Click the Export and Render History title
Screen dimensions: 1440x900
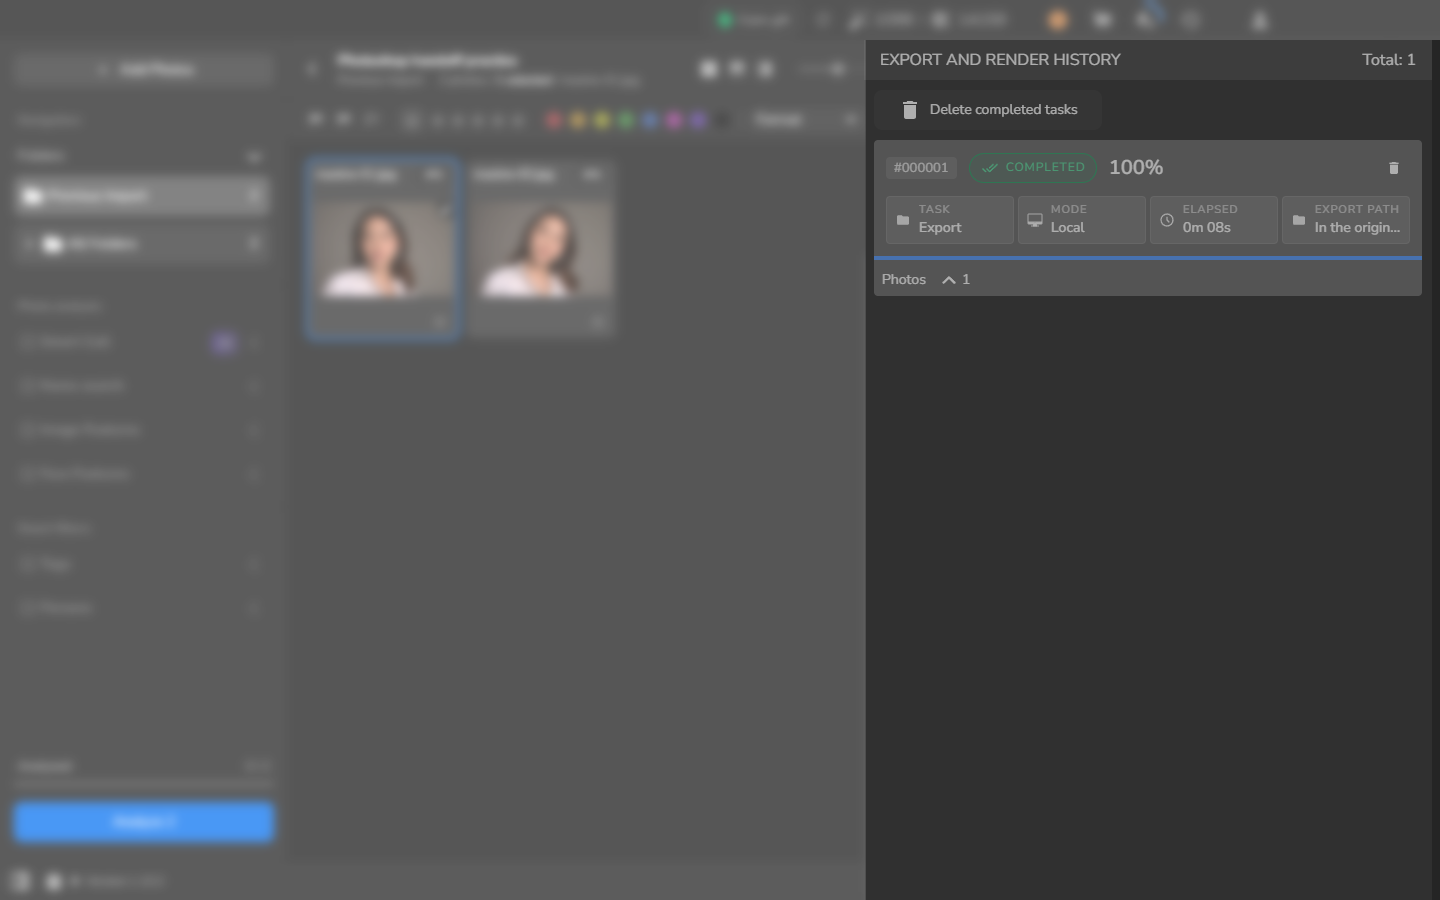pyautogui.click(x=1000, y=60)
